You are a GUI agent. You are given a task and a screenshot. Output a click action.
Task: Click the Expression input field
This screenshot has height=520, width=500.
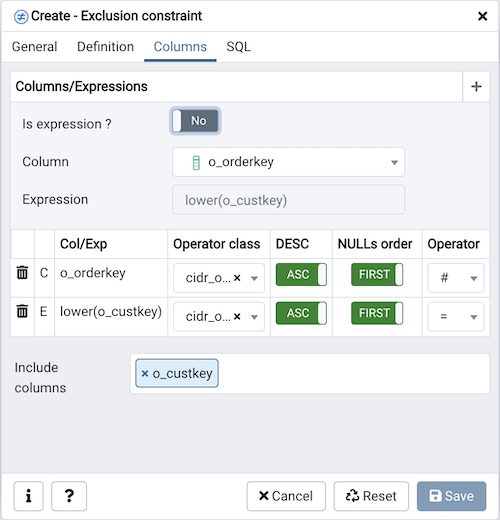pyautogui.click(x=288, y=200)
